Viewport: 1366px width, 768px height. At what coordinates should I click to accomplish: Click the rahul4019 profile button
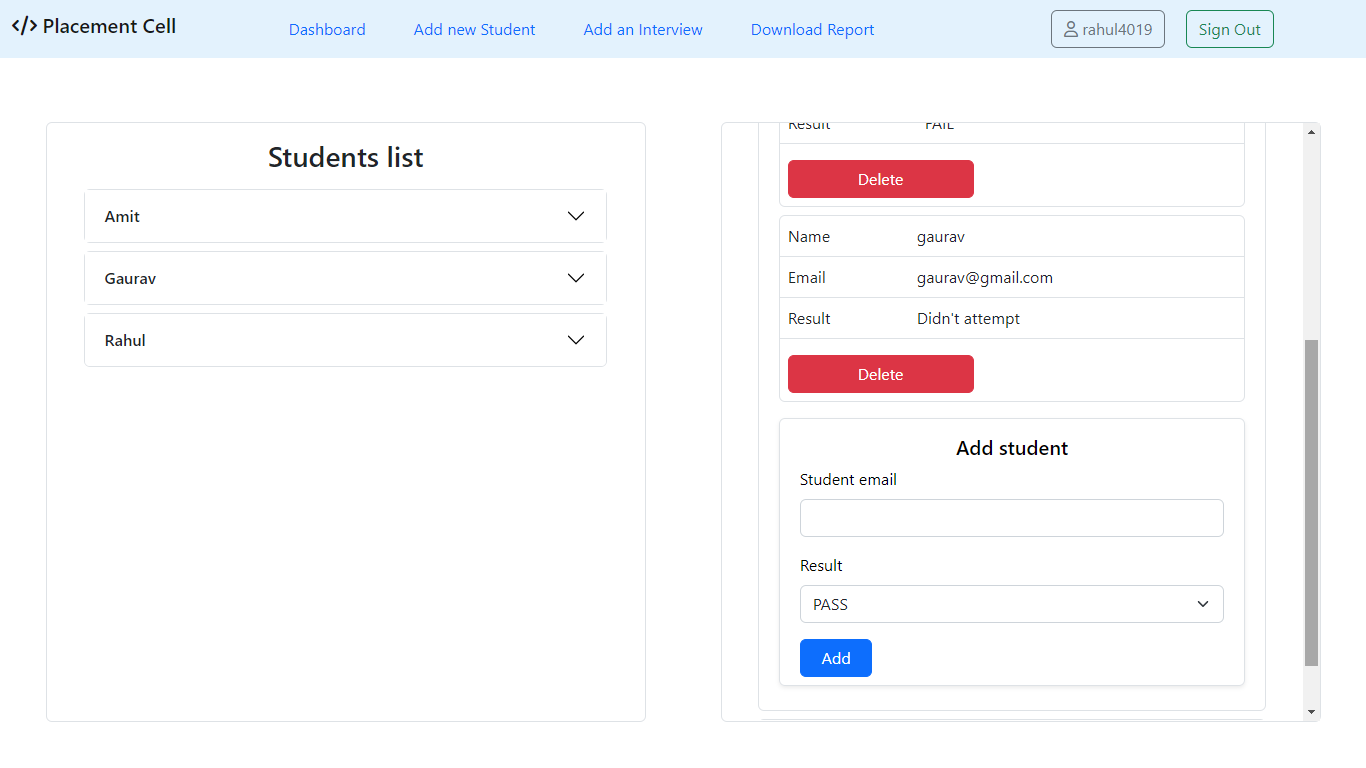click(1108, 29)
